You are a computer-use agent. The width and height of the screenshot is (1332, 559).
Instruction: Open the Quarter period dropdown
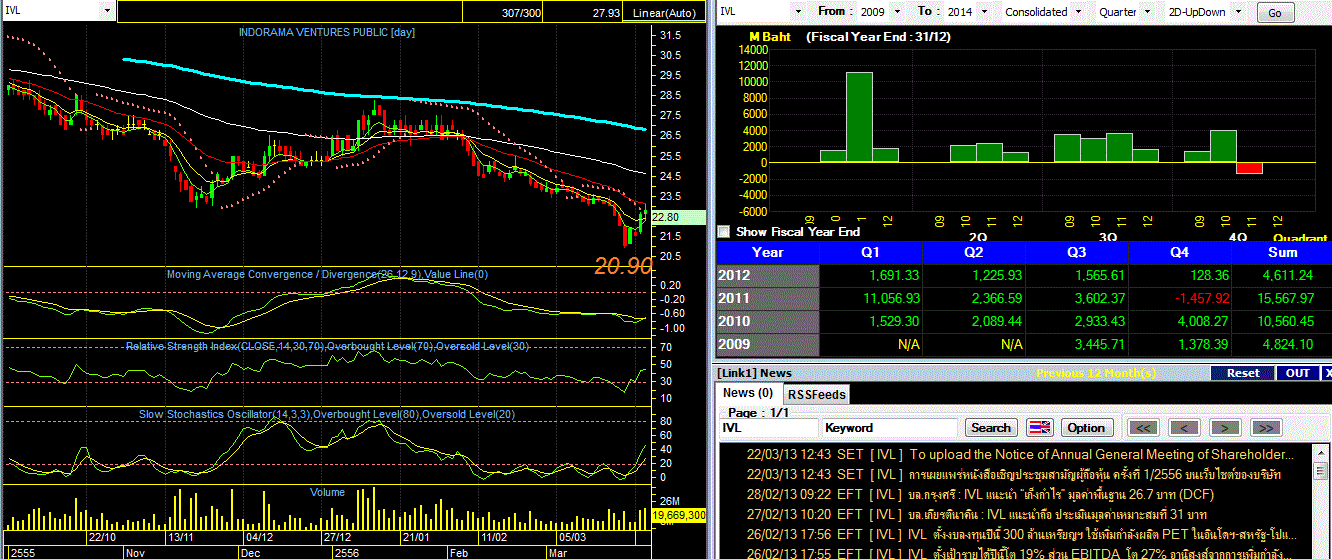click(x=1149, y=12)
